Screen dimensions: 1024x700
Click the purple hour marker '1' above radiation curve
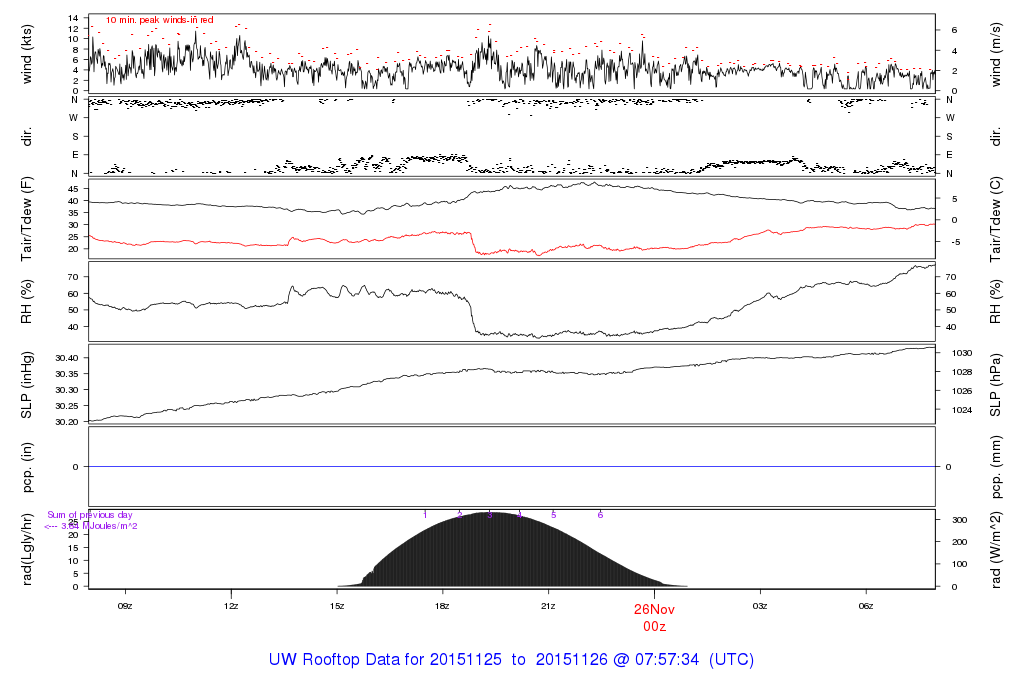[x=425, y=515]
